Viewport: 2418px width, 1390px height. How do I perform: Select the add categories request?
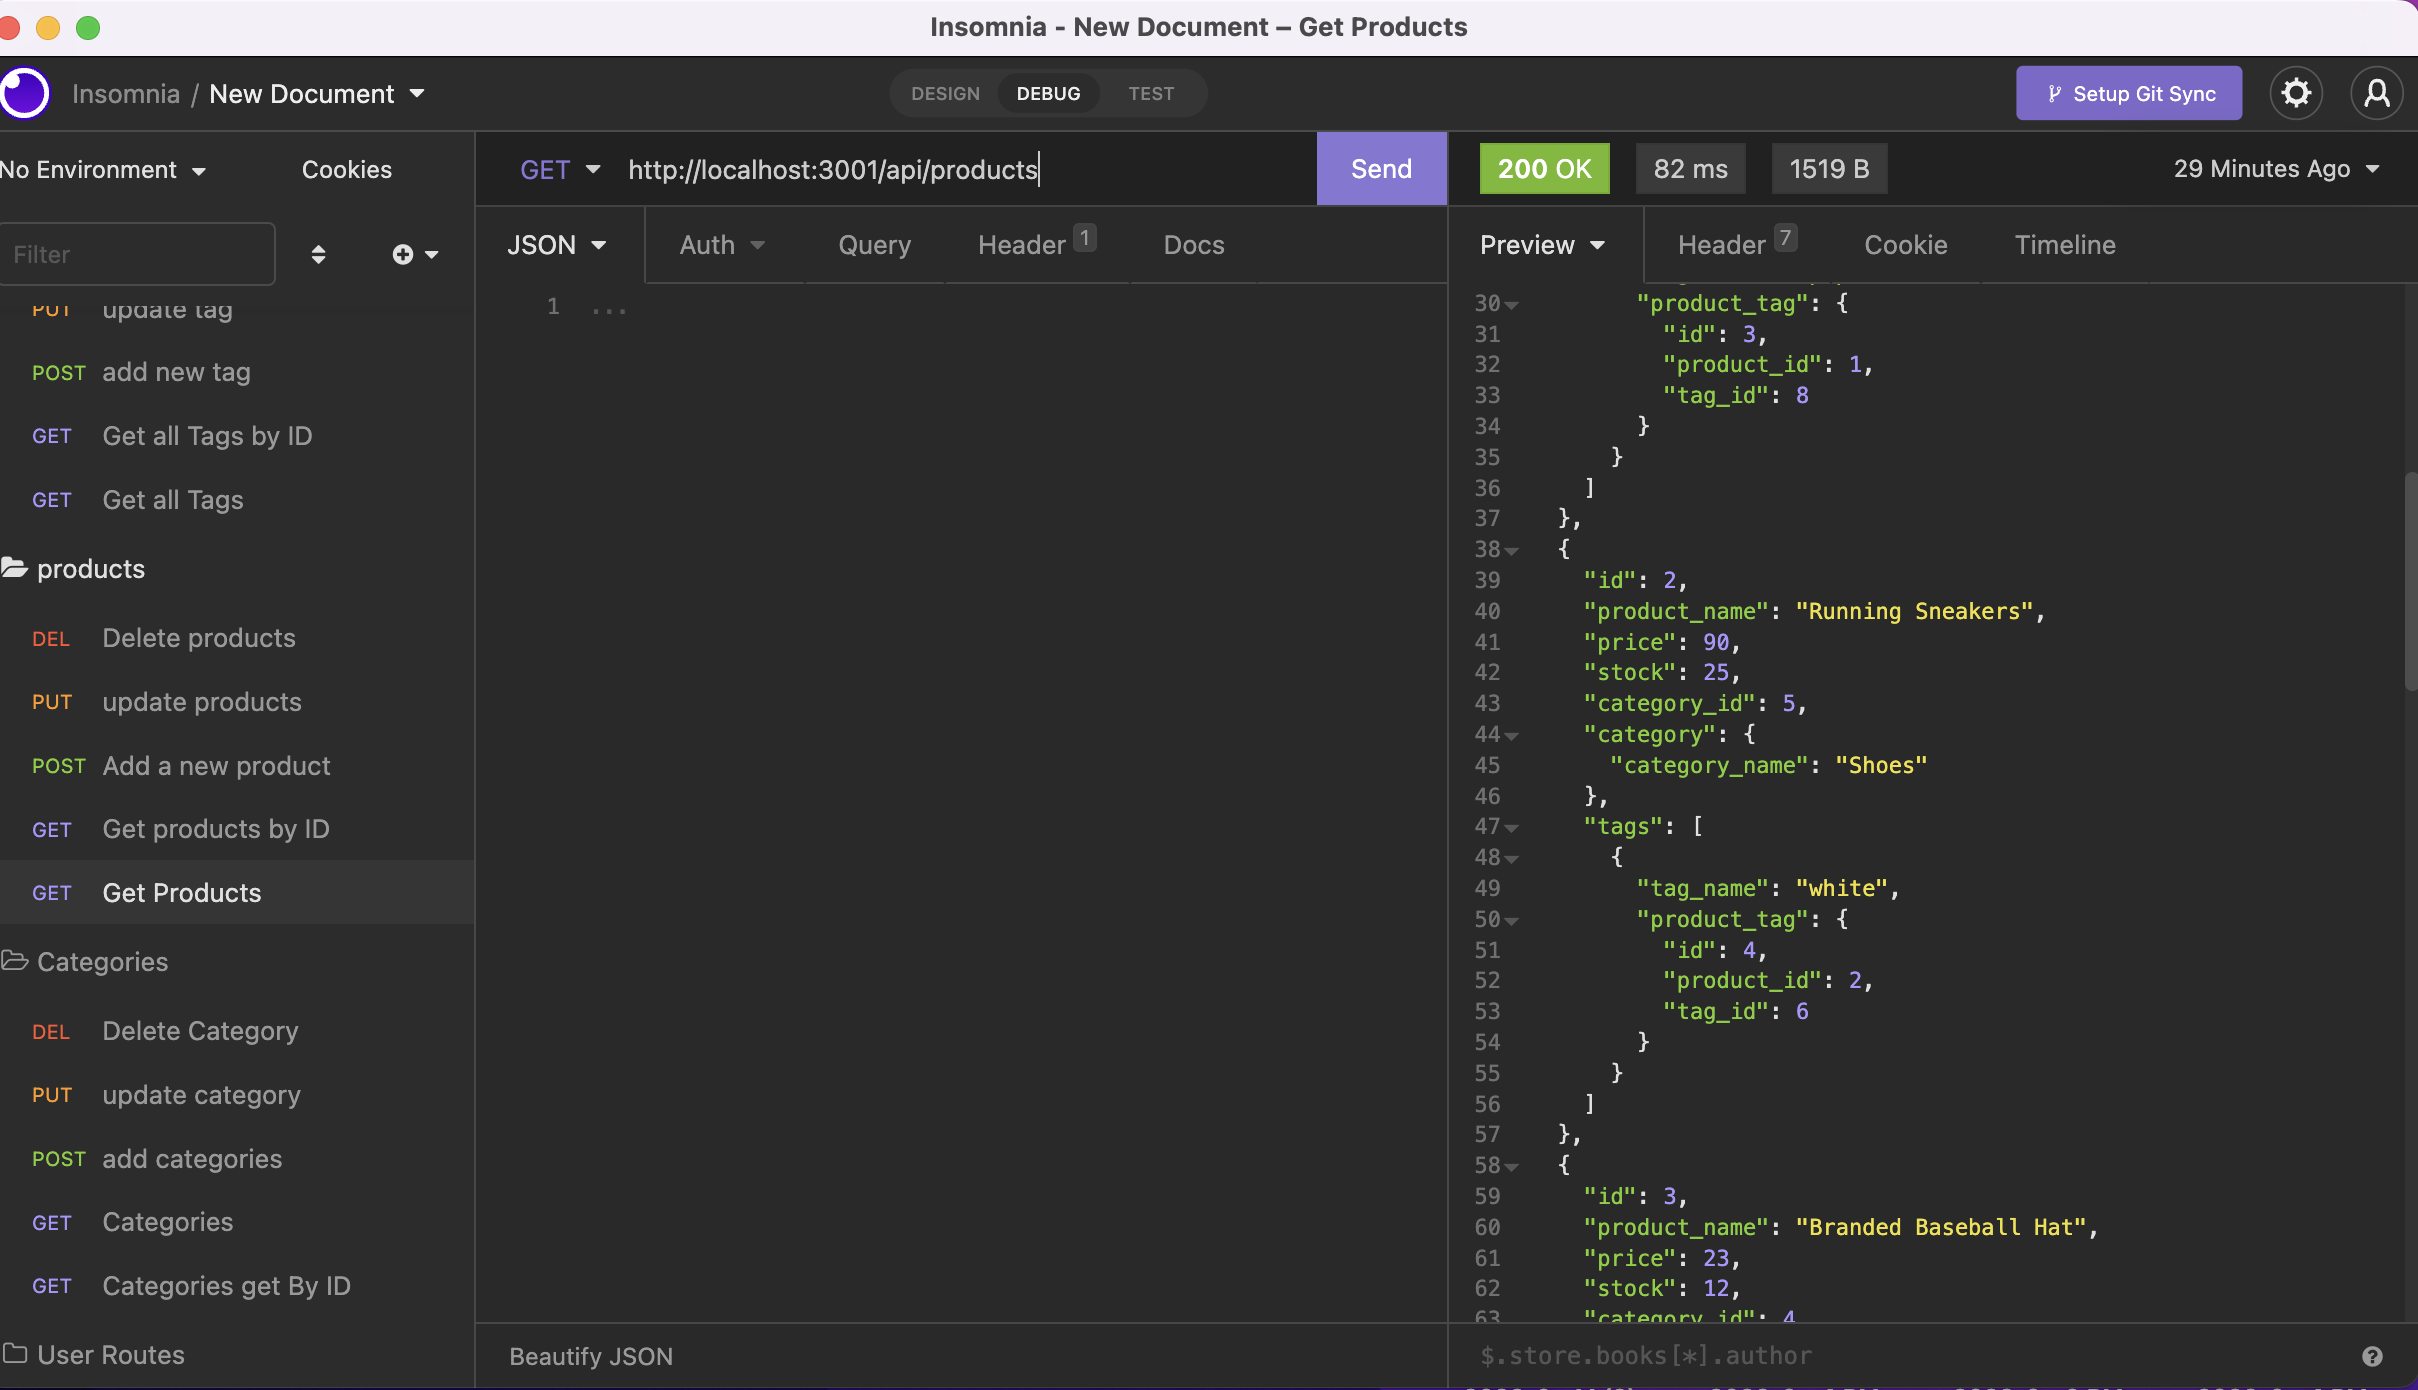point(237,1159)
